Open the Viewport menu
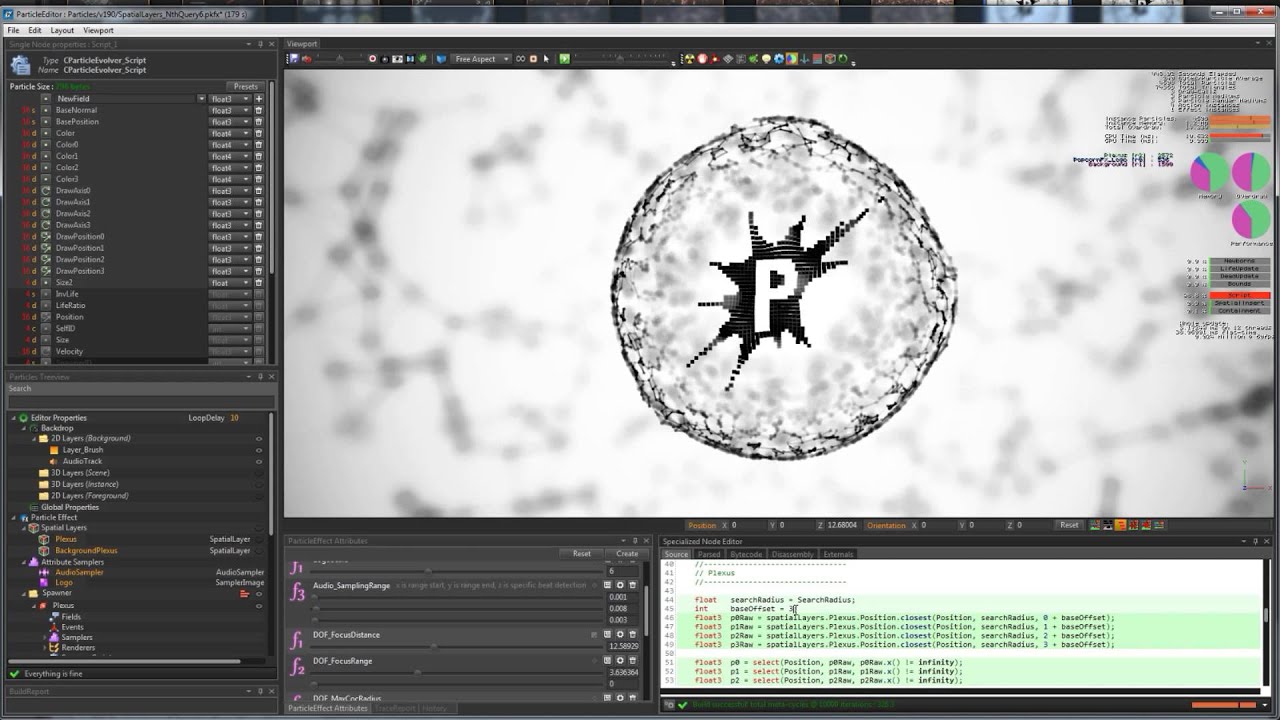 98,30
